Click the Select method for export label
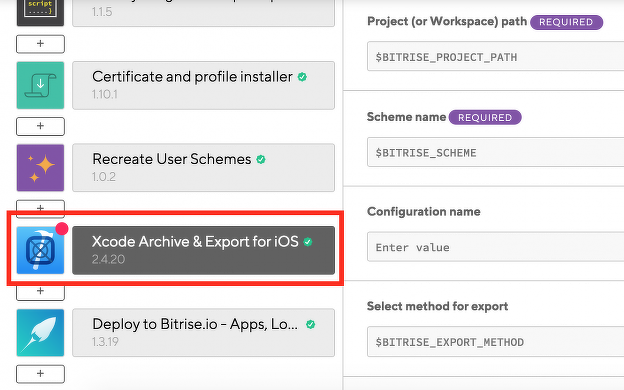This screenshot has width=624, height=390. click(x=437, y=306)
